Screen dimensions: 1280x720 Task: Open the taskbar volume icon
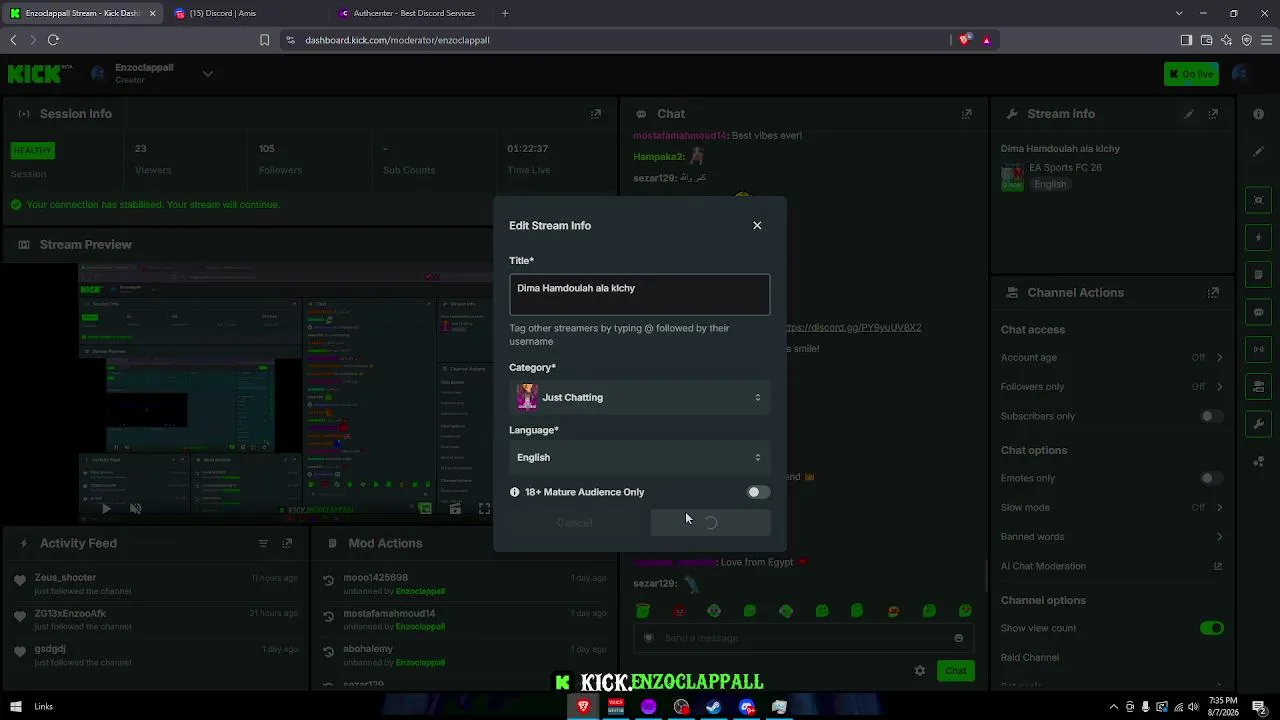coord(1193,707)
